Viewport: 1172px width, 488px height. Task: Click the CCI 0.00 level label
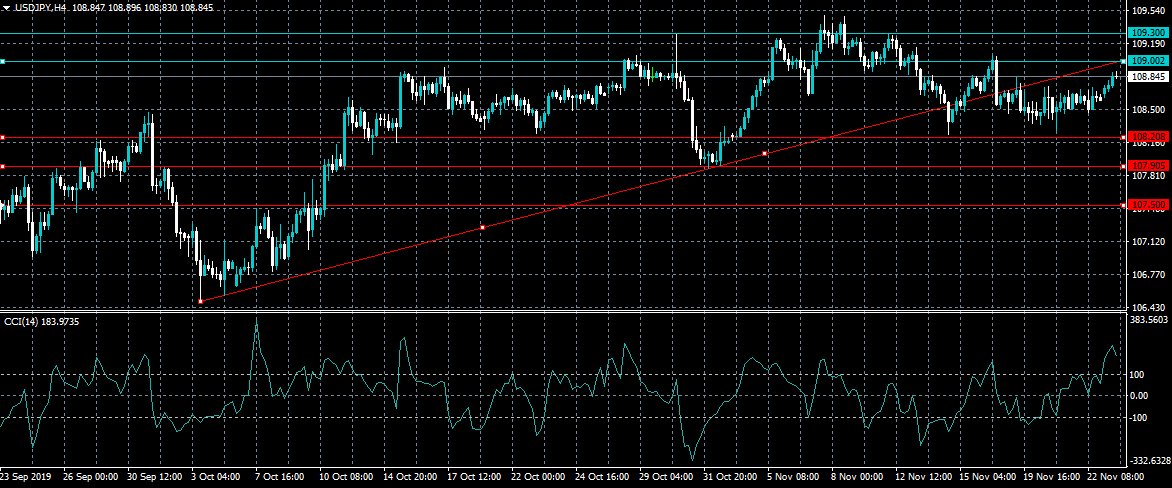(x=1141, y=395)
